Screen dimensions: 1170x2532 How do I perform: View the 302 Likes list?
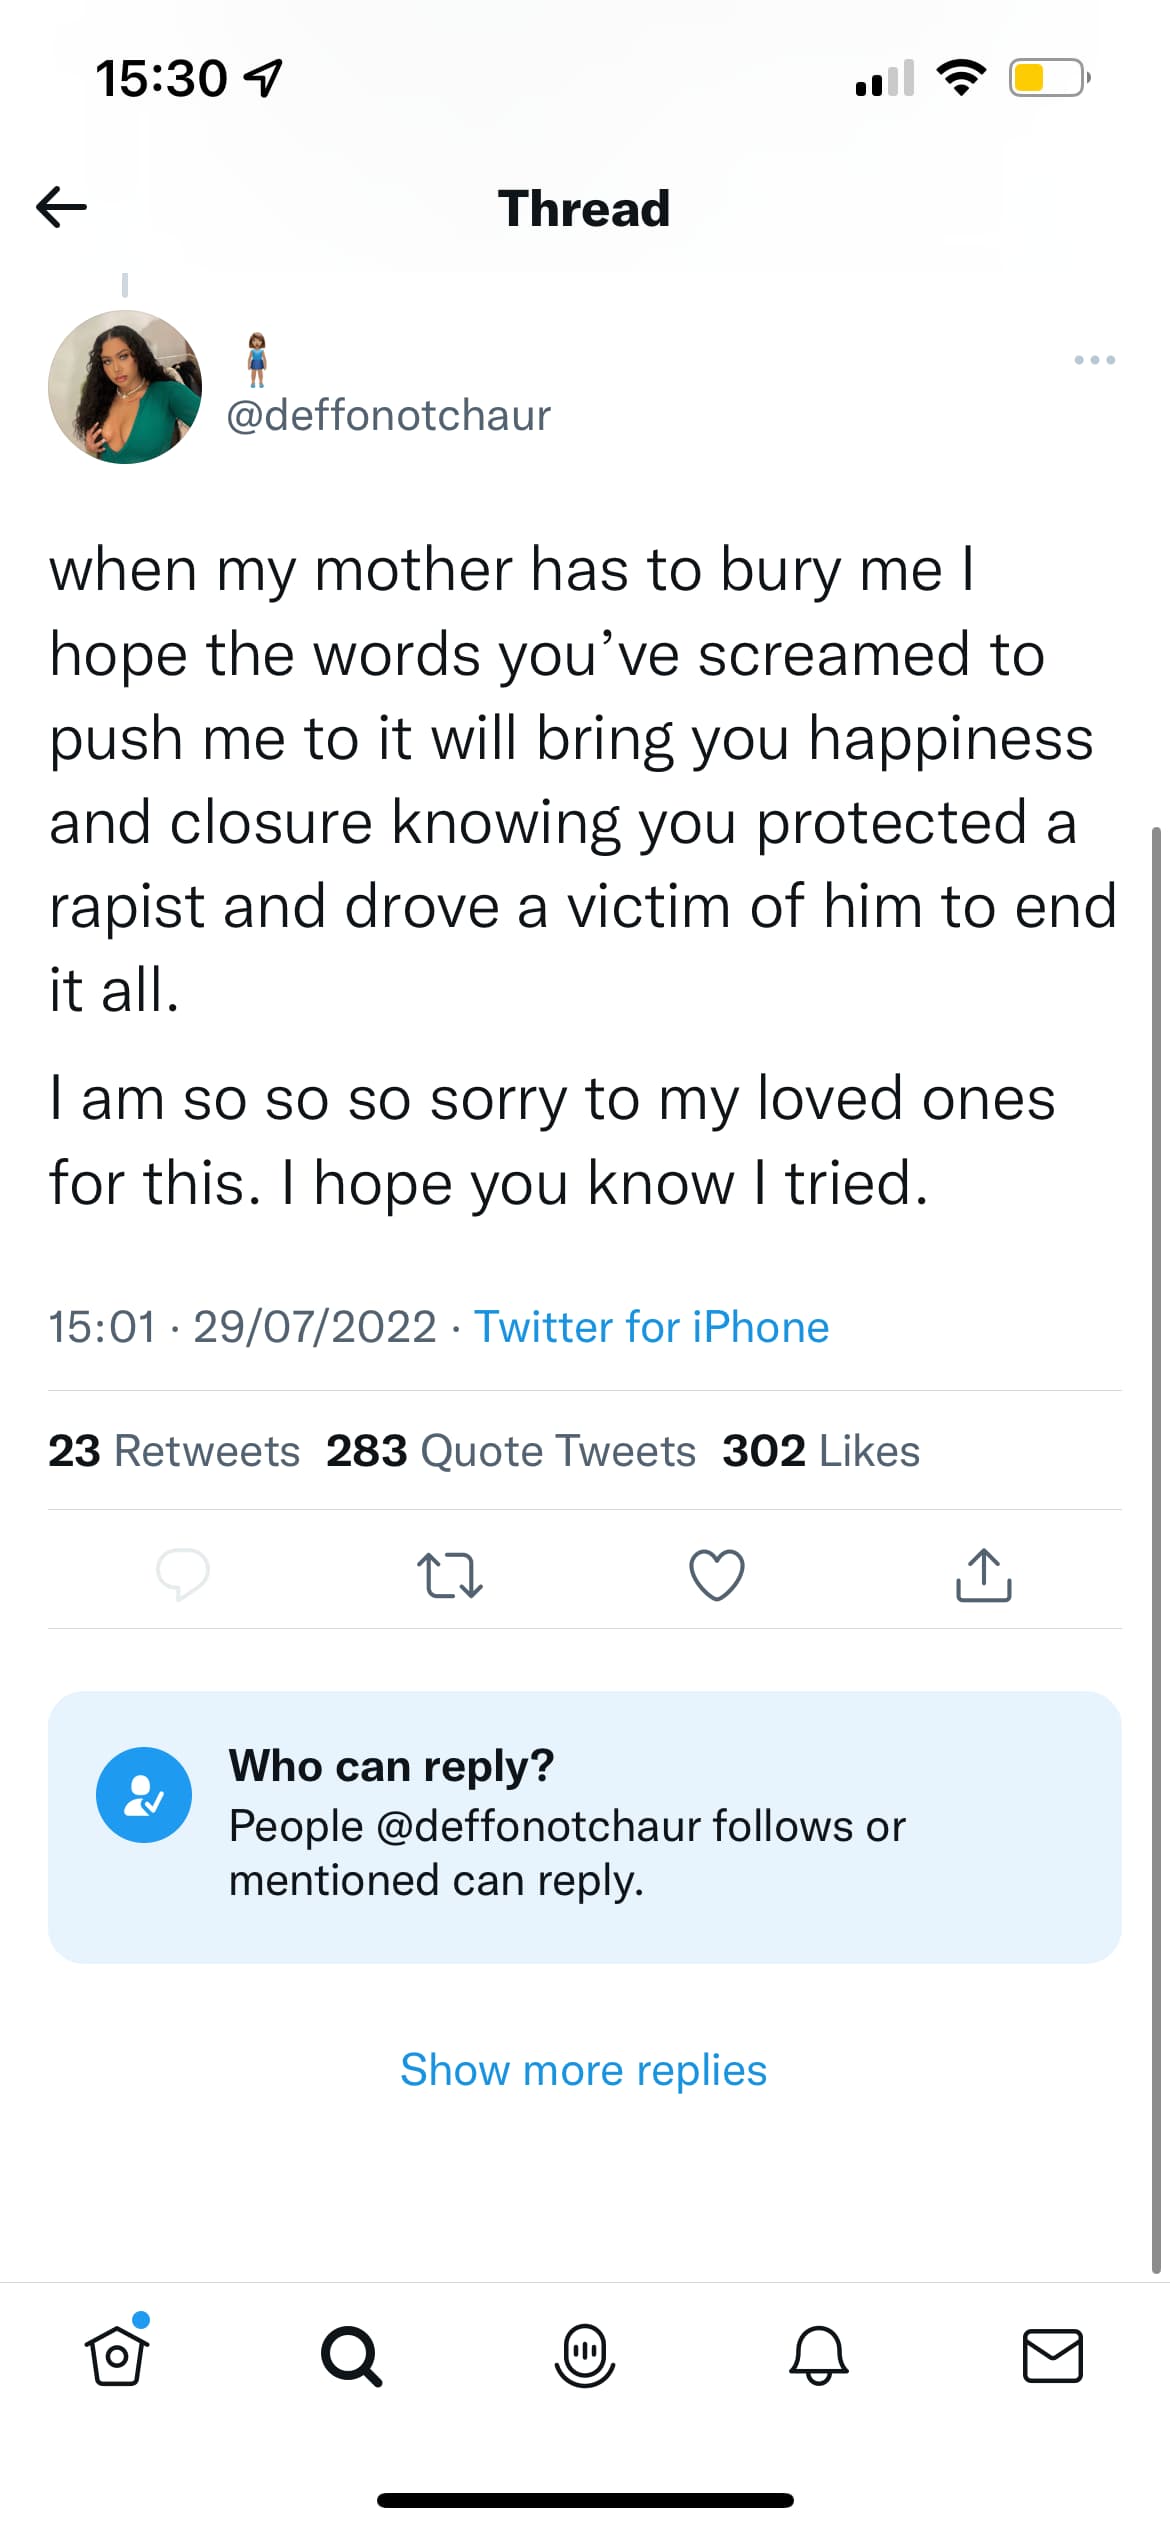[821, 1451]
